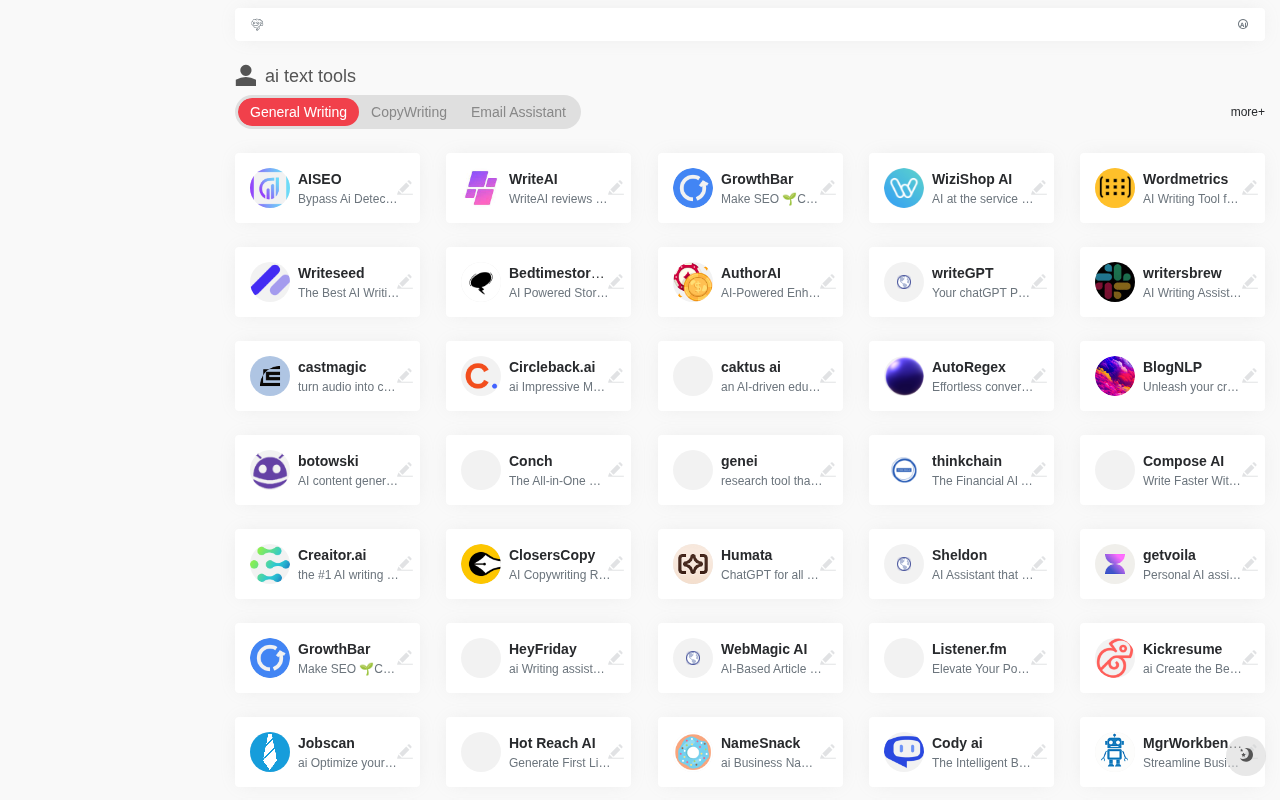
Task: Click the WriteAI purple logo icon
Action: pos(481,188)
